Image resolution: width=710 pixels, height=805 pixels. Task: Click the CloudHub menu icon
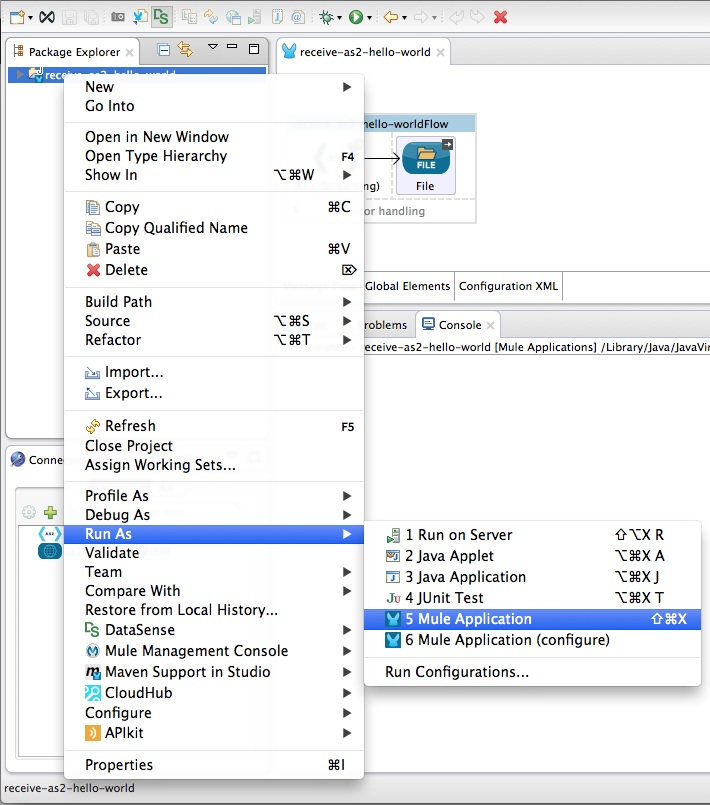(x=92, y=693)
